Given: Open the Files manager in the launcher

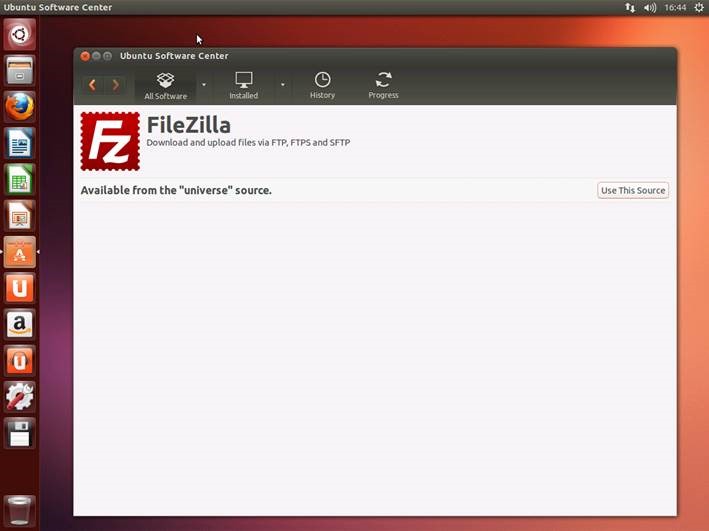Looking at the screenshot, I should point(19,71).
